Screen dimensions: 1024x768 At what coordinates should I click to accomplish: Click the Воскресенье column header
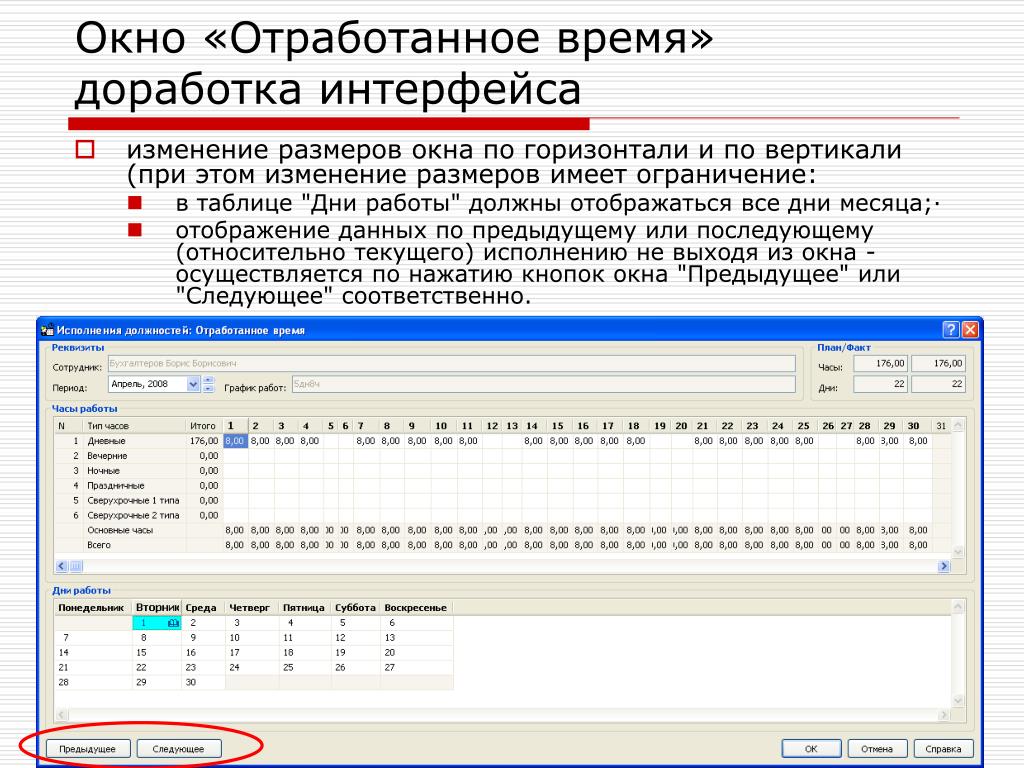tap(415, 607)
